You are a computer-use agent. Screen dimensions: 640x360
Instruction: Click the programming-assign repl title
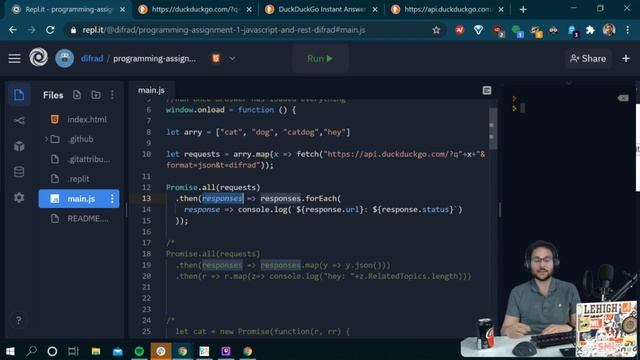coord(154,58)
